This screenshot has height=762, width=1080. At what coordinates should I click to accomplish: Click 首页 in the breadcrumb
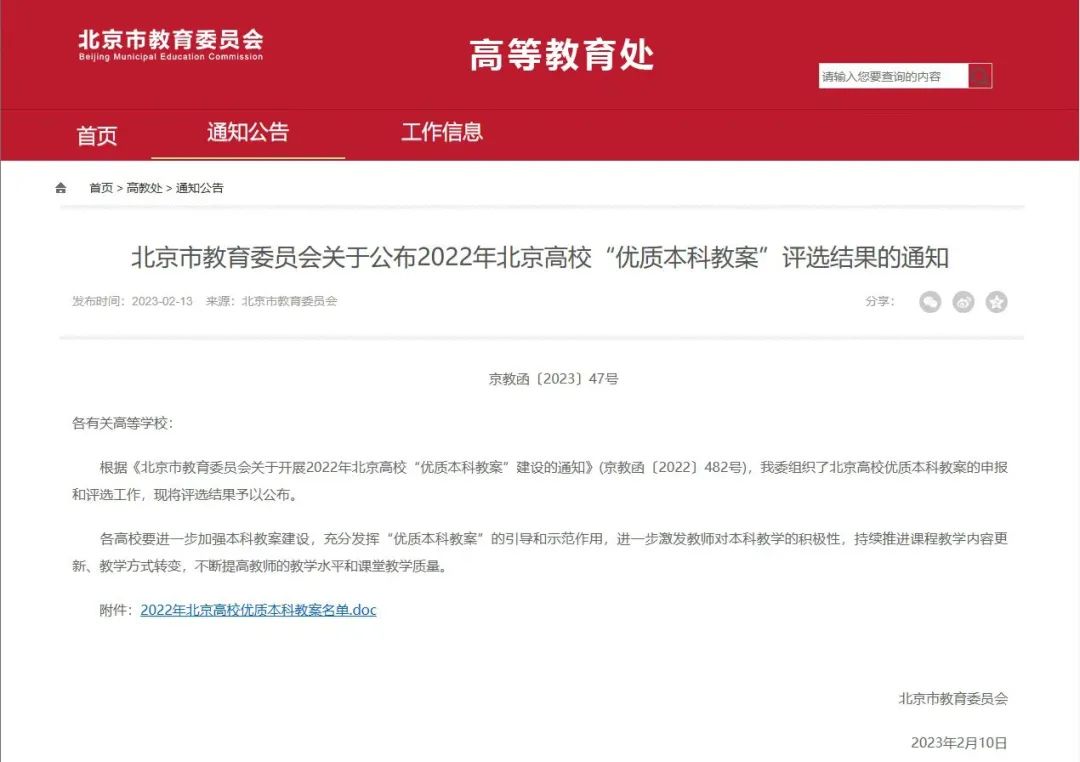pyautogui.click(x=101, y=188)
